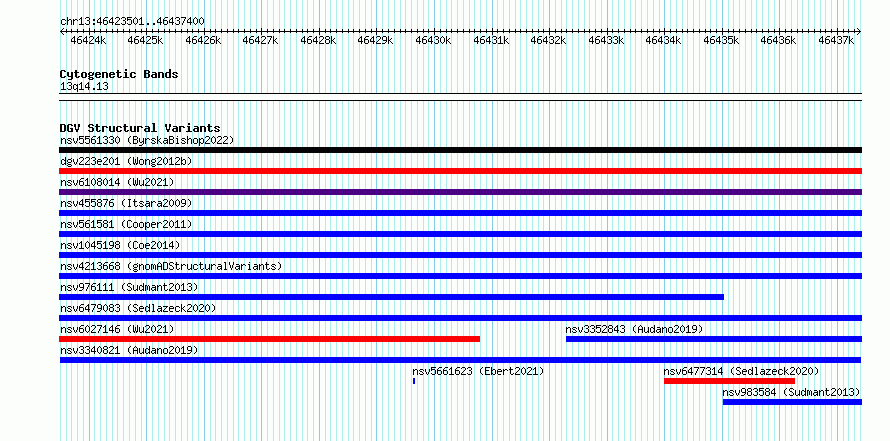
Task: Click the 46437k ruler tick label
Action: (x=837, y=40)
